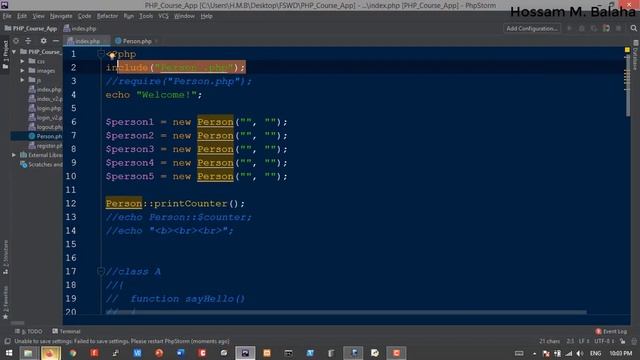The width and height of the screenshot is (640, 360).
Task: Change UTF-8 file encoding in status bar
Action: (604, 341)
